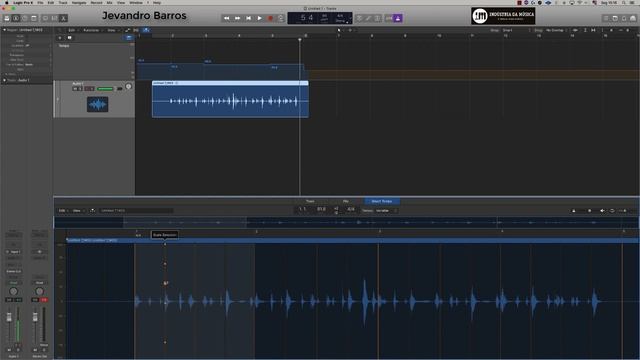Click the Audio 1 channel strip fader

pyautogui.click(x=9, y=318)
